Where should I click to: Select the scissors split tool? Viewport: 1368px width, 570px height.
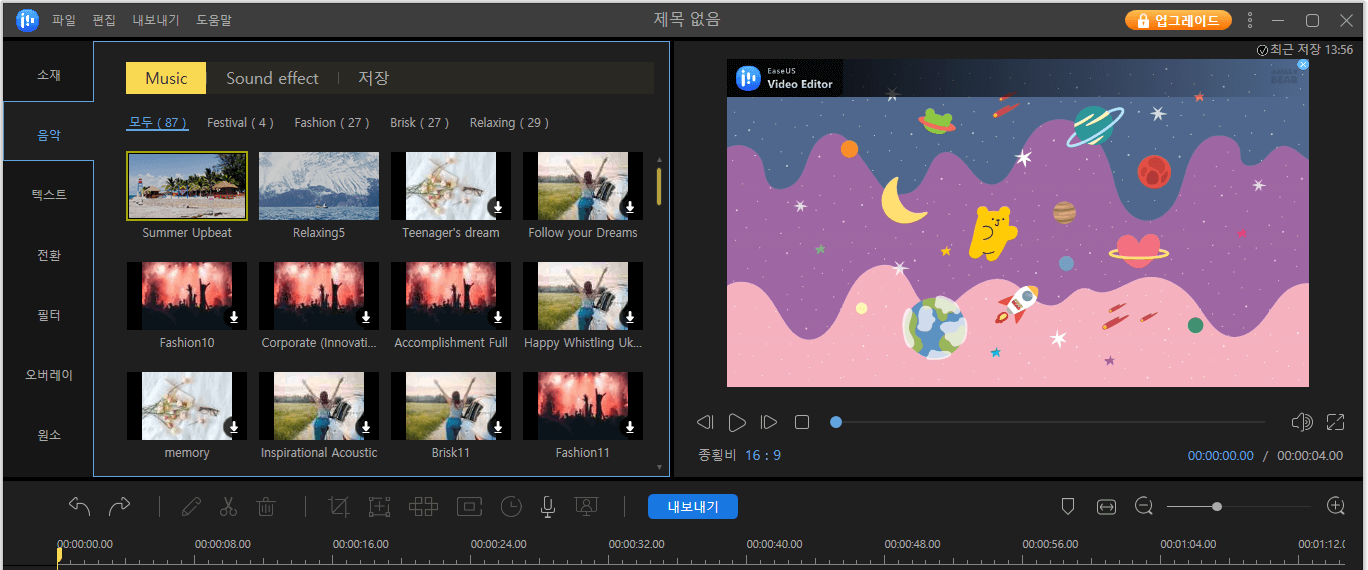click(228, 507)
